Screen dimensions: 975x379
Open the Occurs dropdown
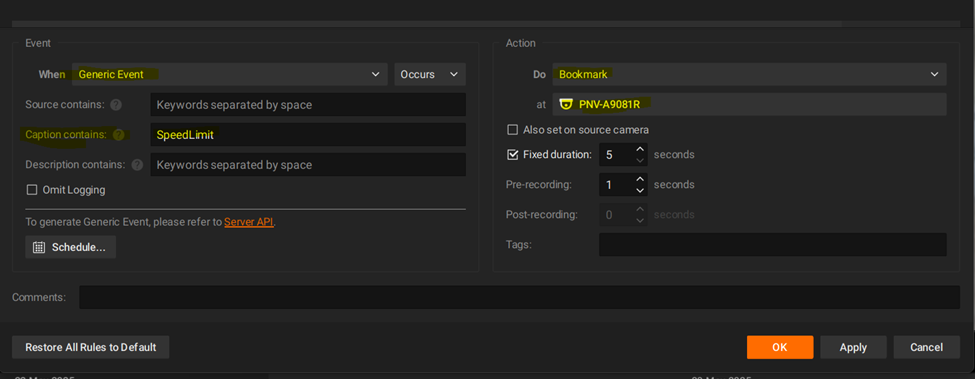pos(430,75)
